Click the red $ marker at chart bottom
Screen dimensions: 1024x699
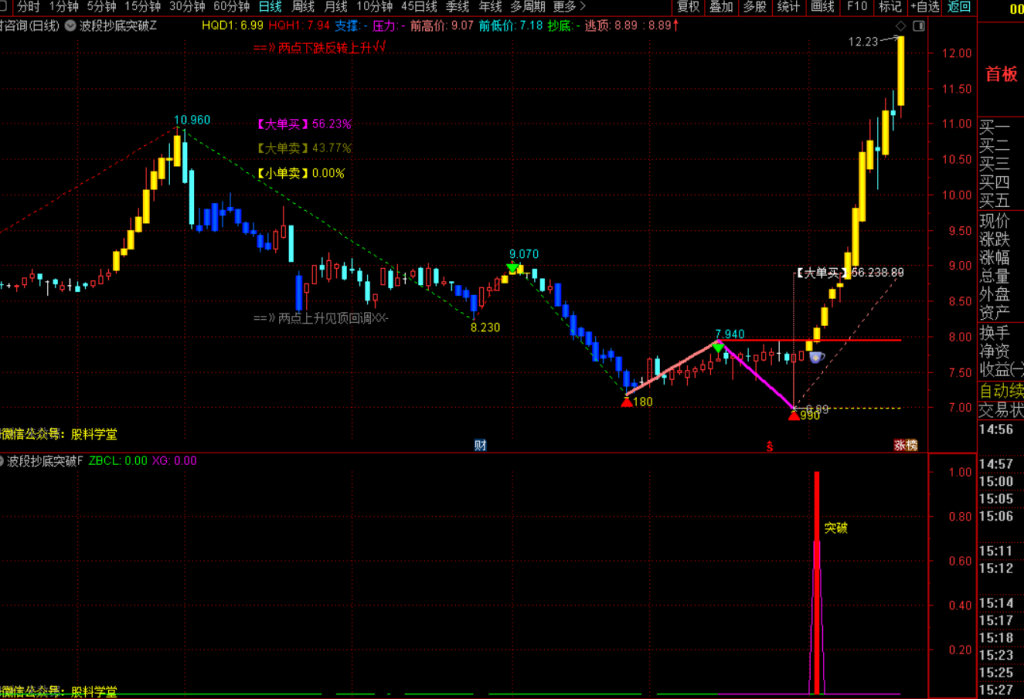click(x=769, y=446)
